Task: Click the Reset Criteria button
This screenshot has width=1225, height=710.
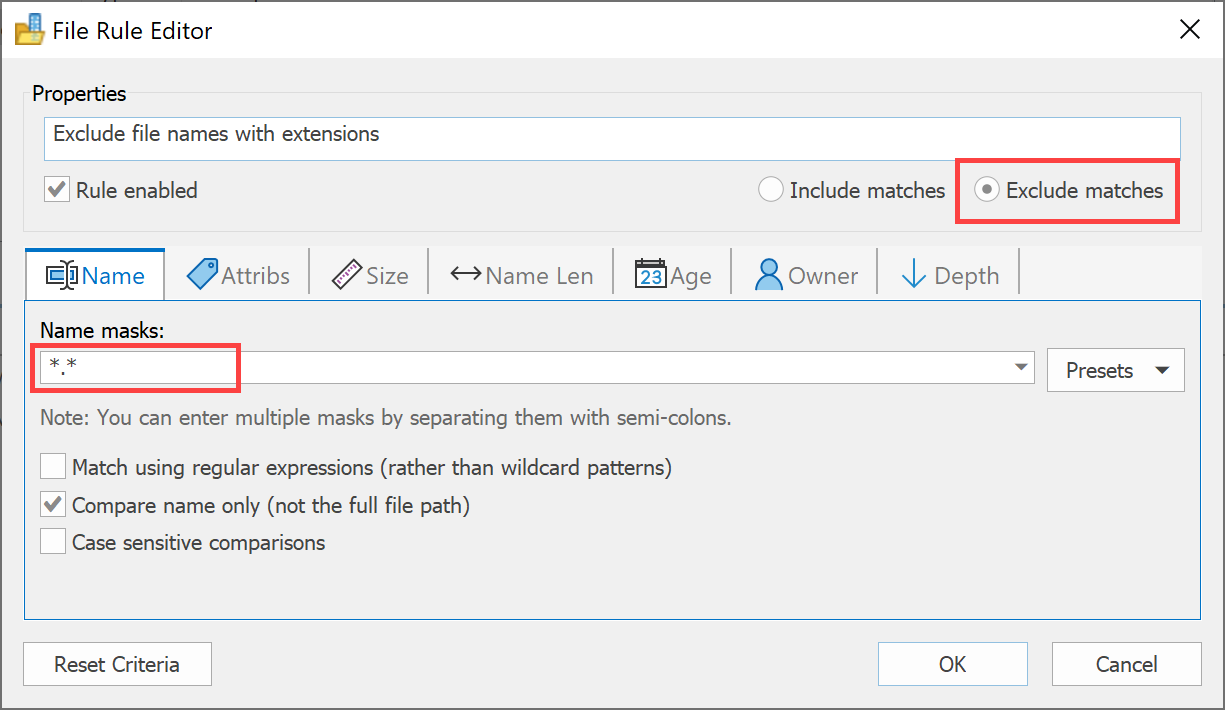Action: [x=117, y=664]
